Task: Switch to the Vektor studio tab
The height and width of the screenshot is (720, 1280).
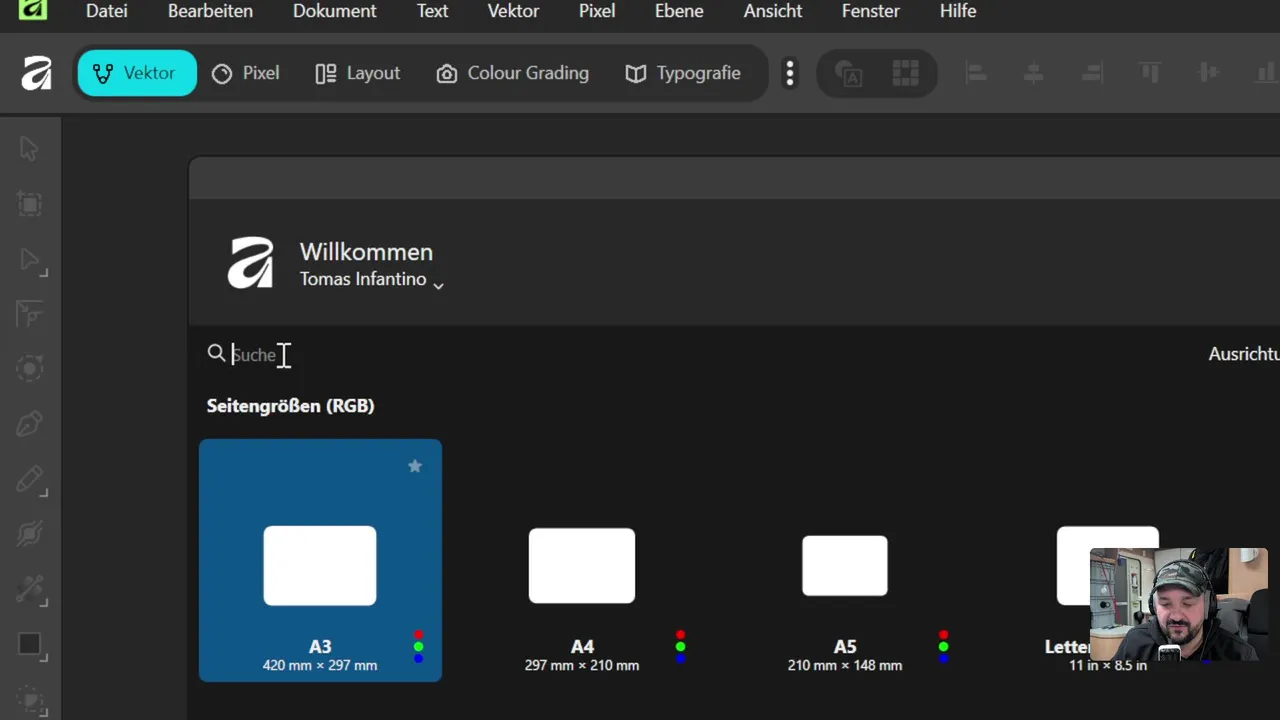Action: click(x=137, y=73)
